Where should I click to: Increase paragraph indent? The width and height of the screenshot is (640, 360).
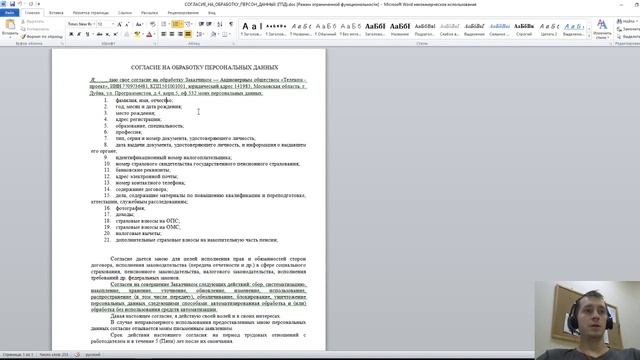pos(209,24)
